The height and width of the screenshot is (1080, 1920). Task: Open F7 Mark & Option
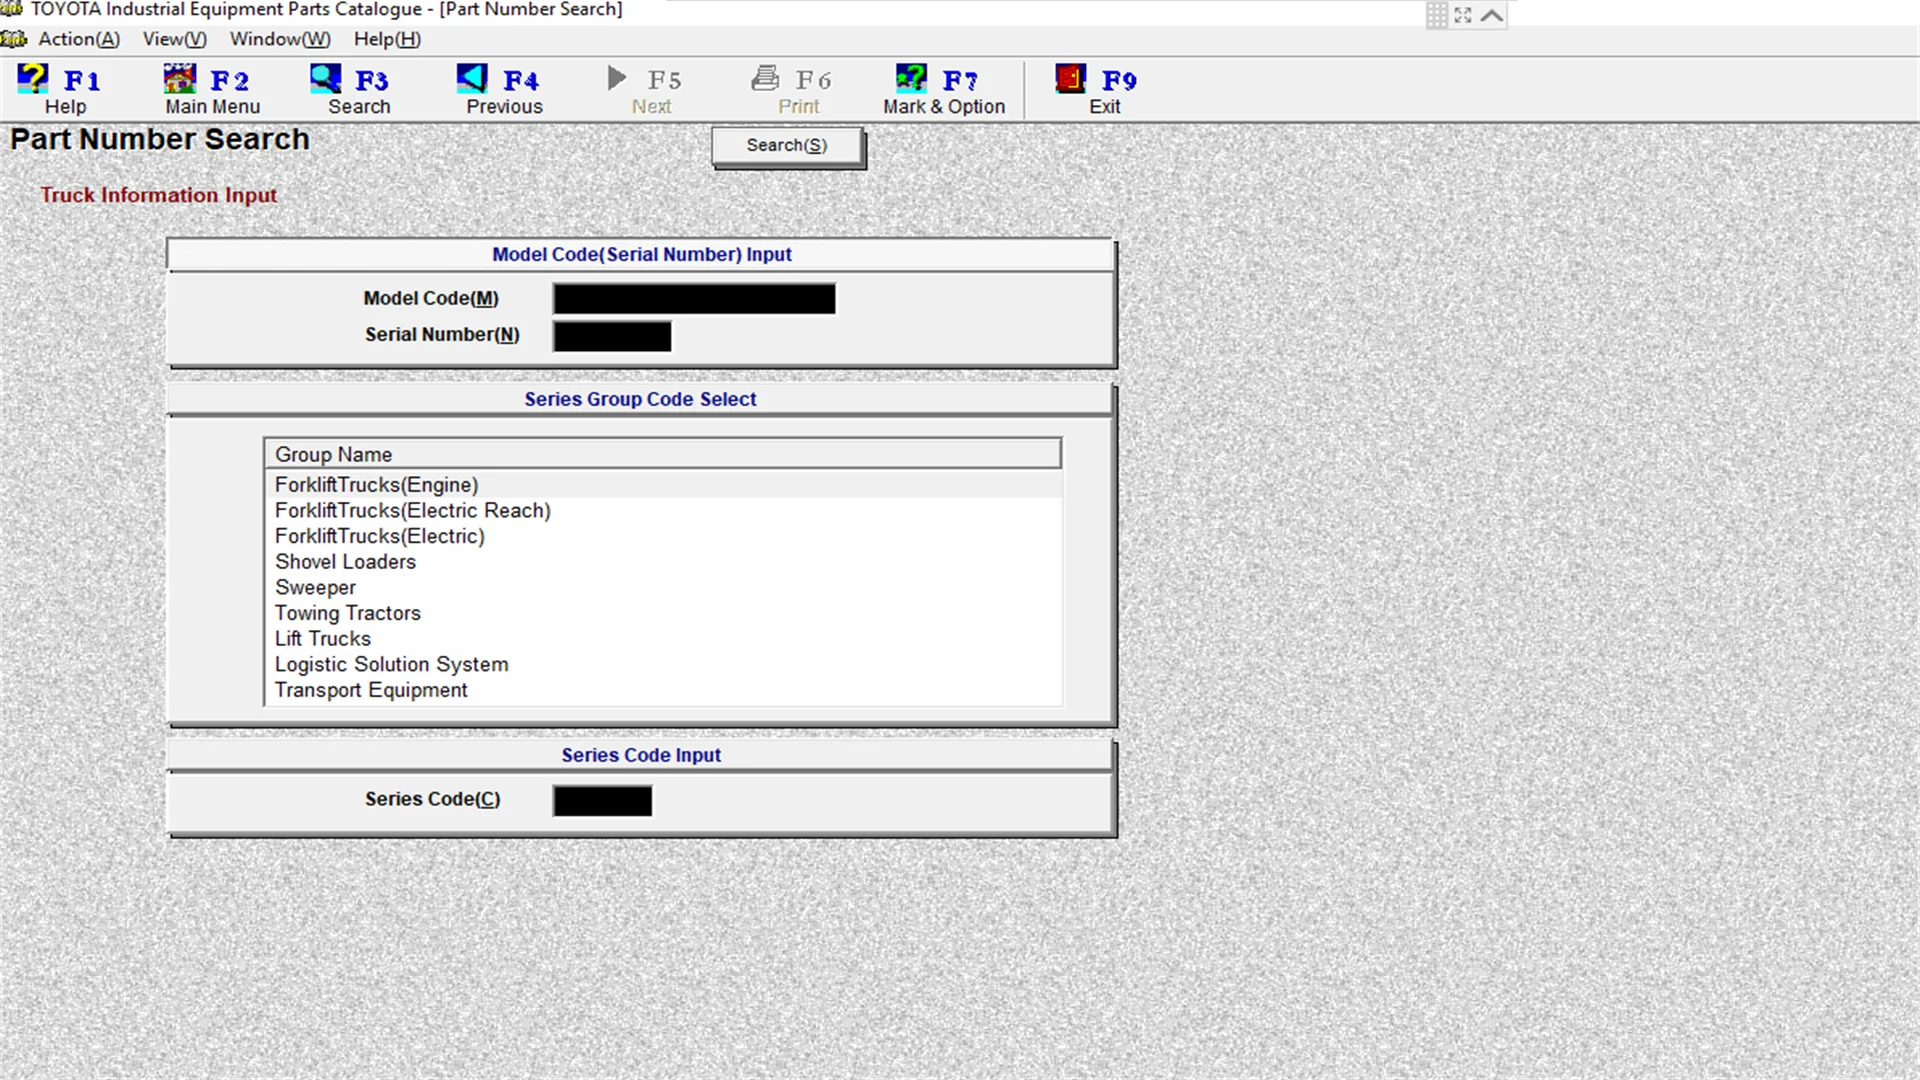943,90
